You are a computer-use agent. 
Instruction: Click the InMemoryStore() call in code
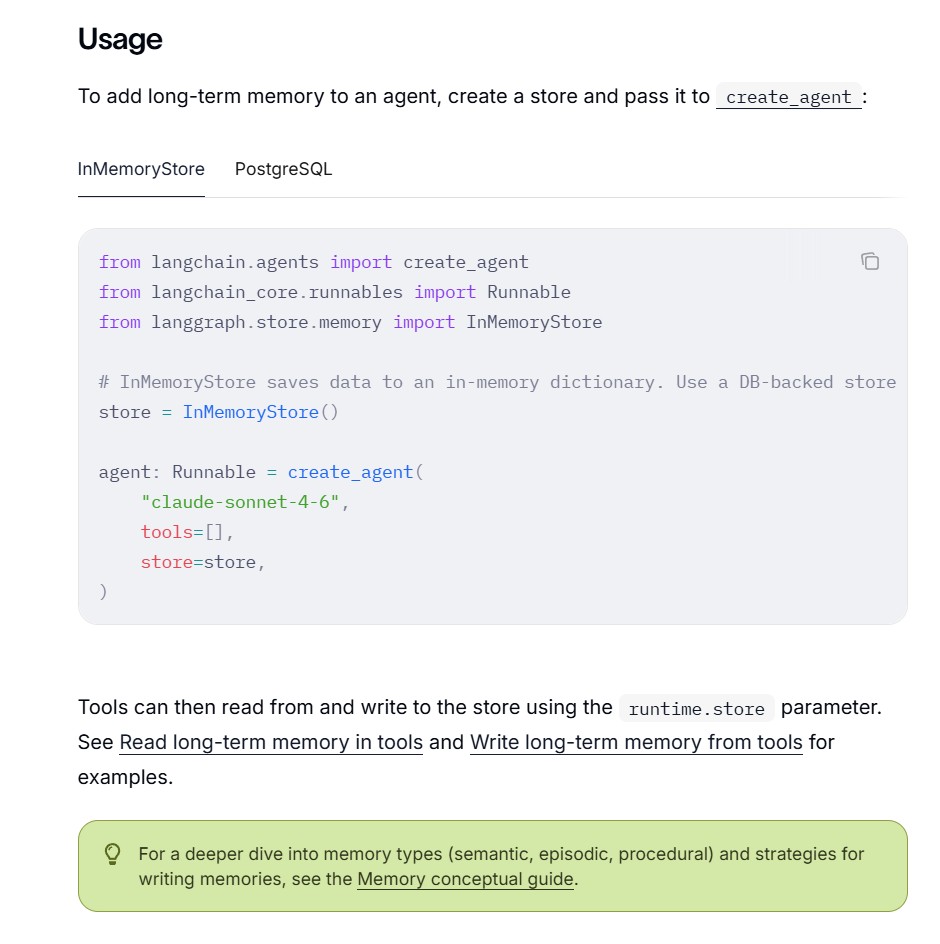261,412
